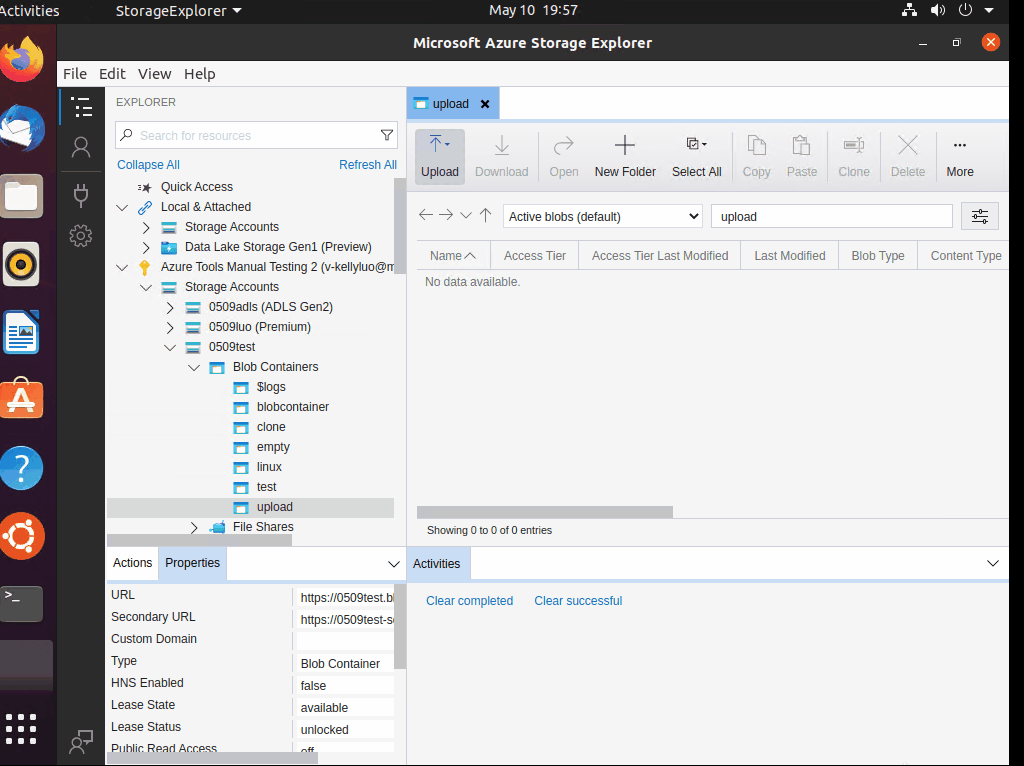Open the Connect plug icon
Viewport: 1024px width, 766px height.
coord(81,195)
